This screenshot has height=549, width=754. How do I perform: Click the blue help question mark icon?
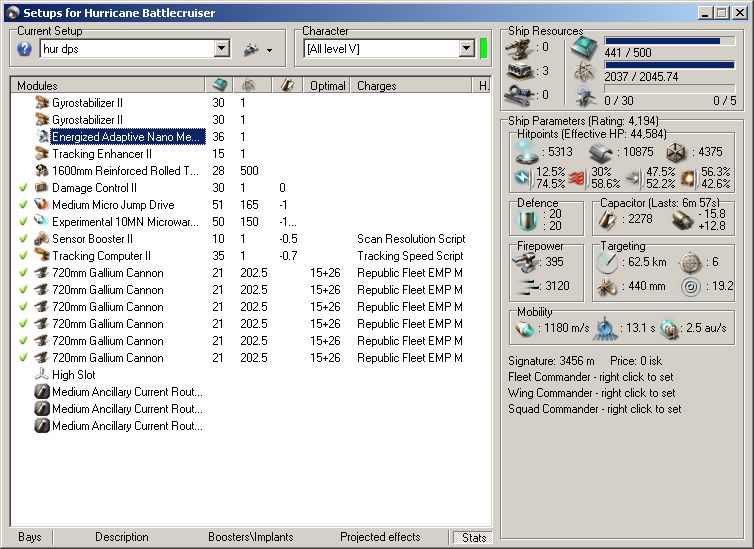(25, 49)
